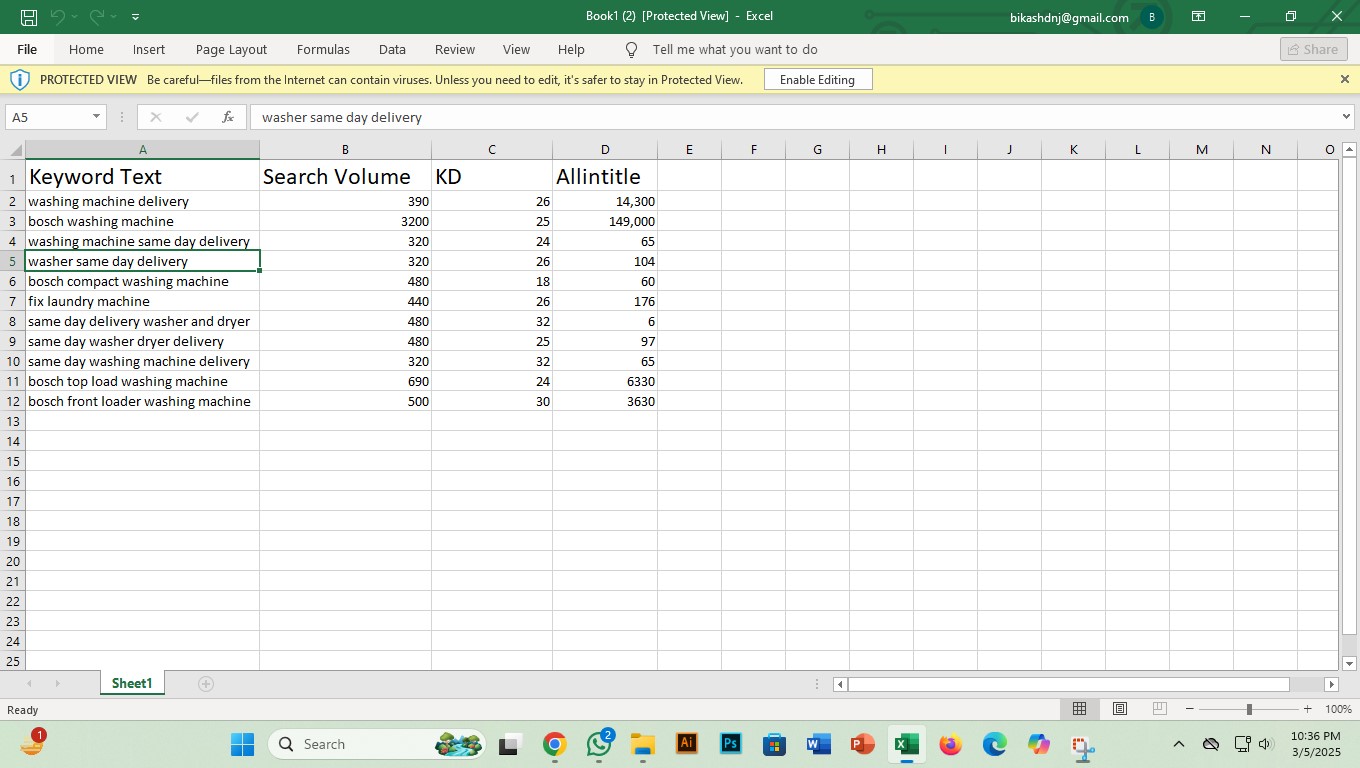
Task: Click the Share button
Action: point(1313,50)
